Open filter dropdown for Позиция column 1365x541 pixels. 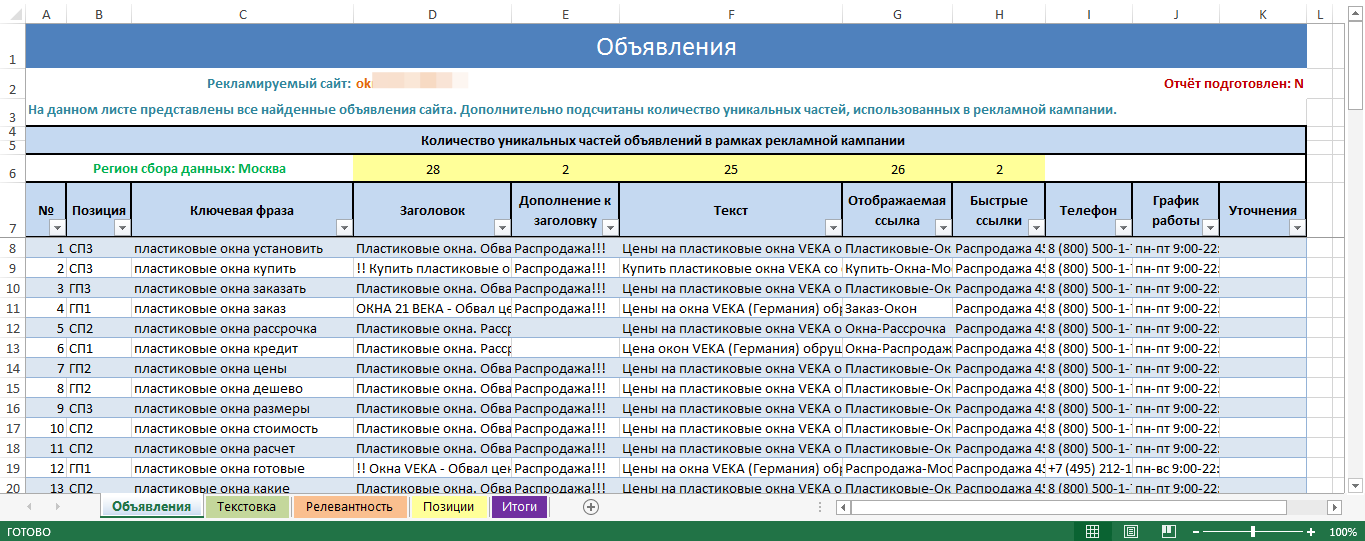click(122, 227)
